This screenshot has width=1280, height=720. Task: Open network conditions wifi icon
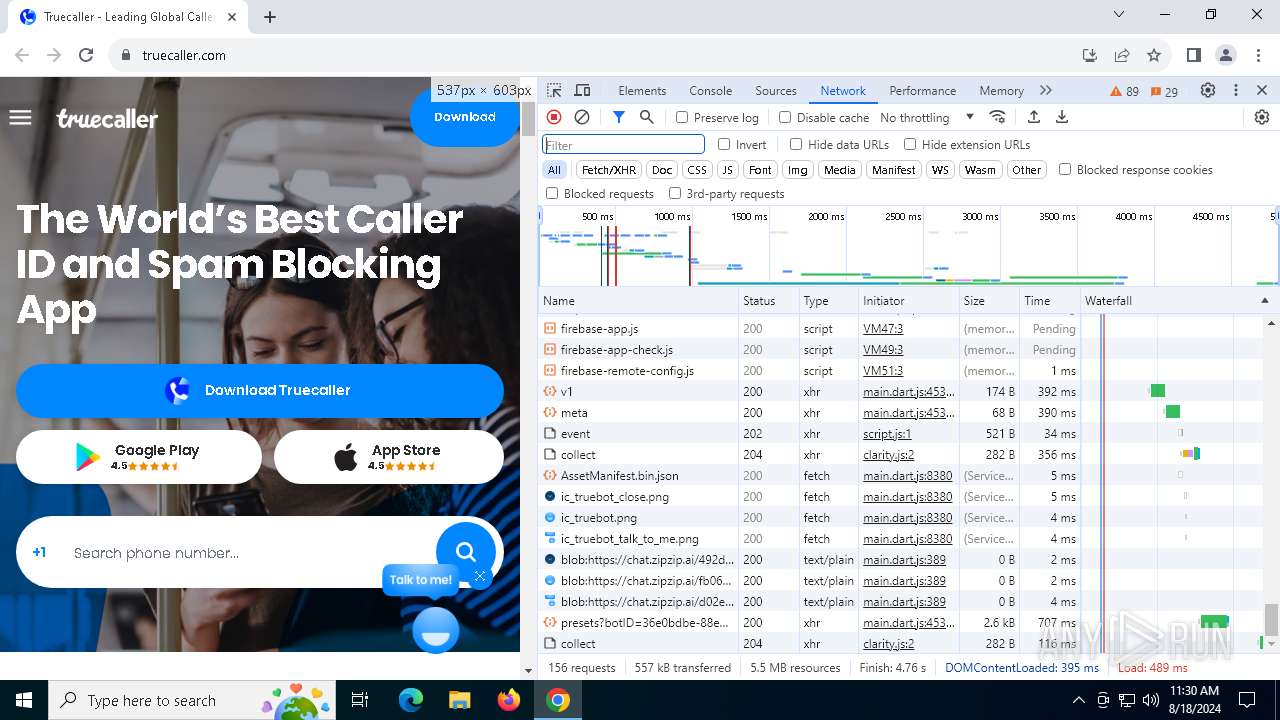pyautogui.click(x=997, y=117)
